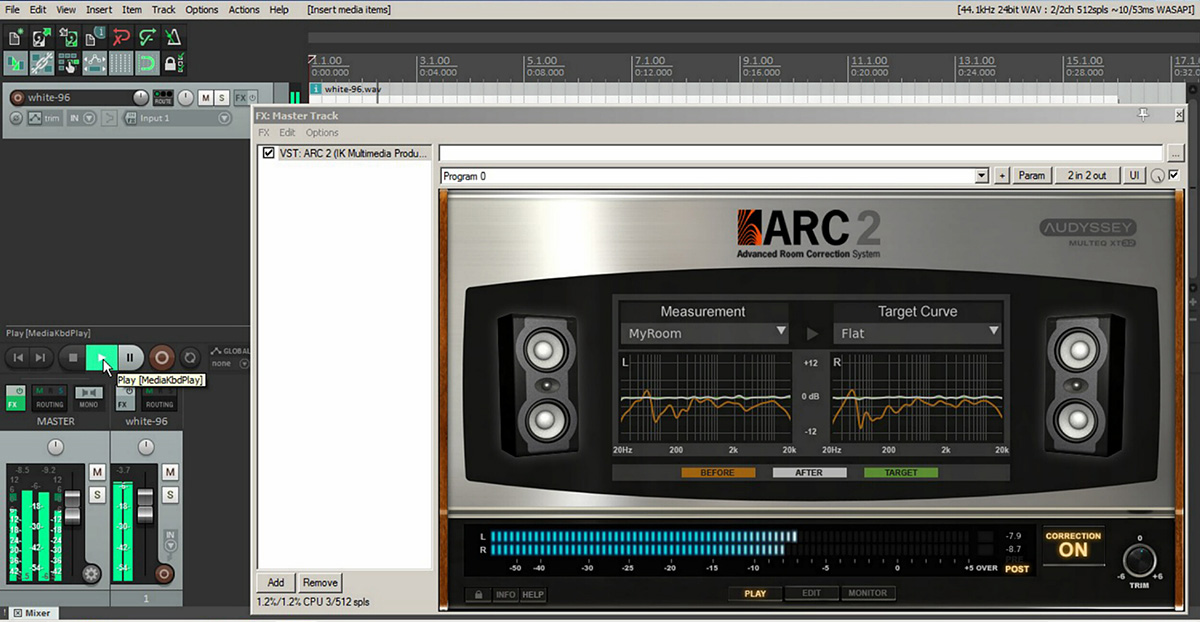Click the Pause transport button
Image resolution: width=1200 pixels, height=622 pixels.
130,357
